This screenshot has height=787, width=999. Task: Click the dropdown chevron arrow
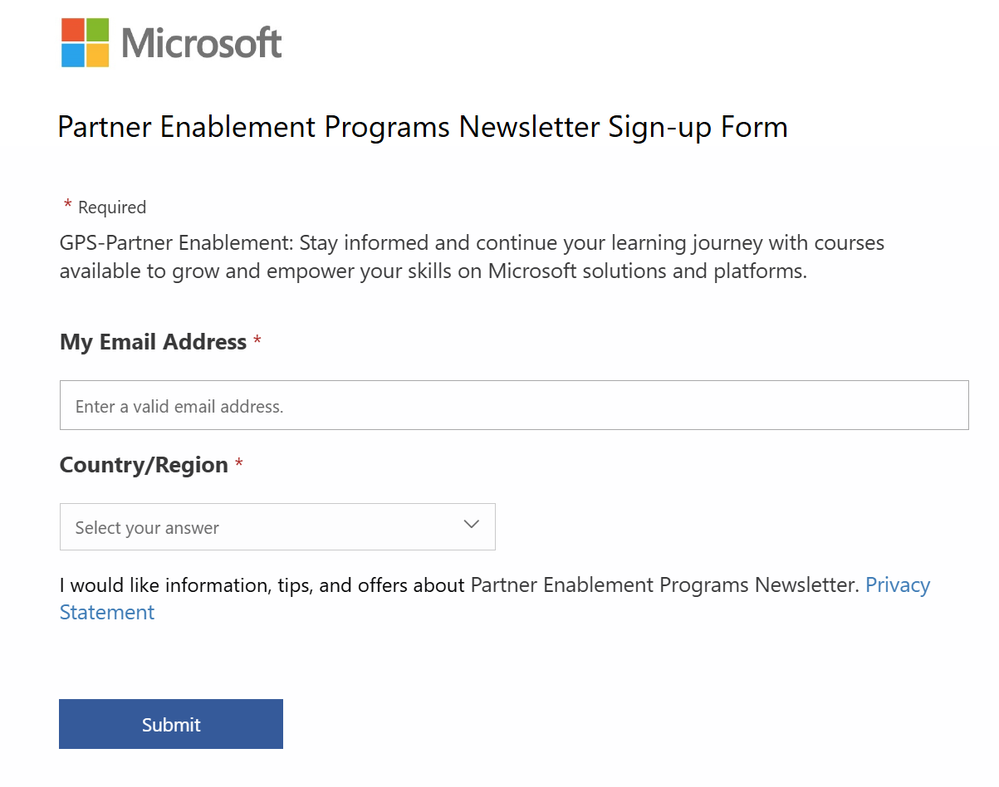(471, 524)
